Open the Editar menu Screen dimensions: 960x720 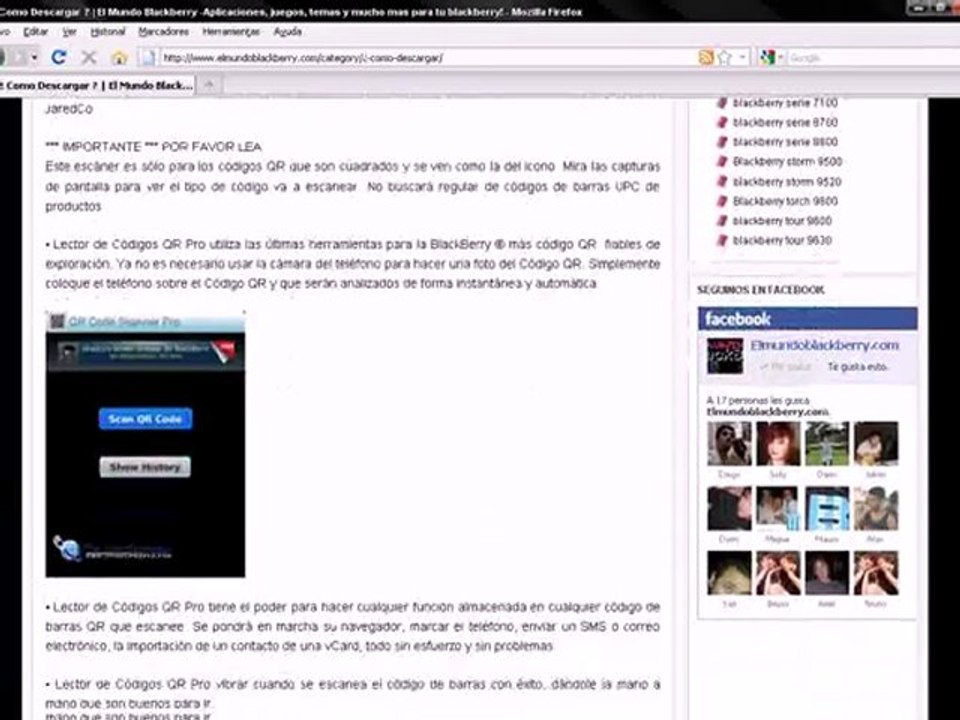tap(36, 31)
